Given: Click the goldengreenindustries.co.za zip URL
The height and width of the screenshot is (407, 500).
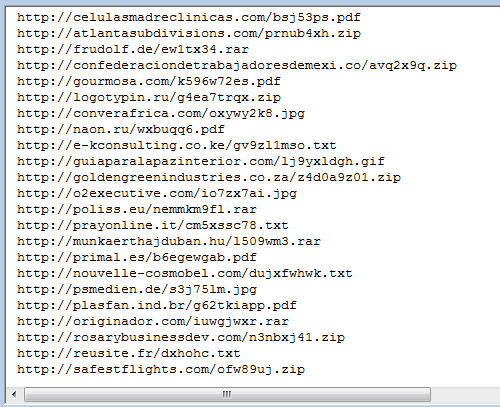Looking at the screenshot, I should coord(209,177).
